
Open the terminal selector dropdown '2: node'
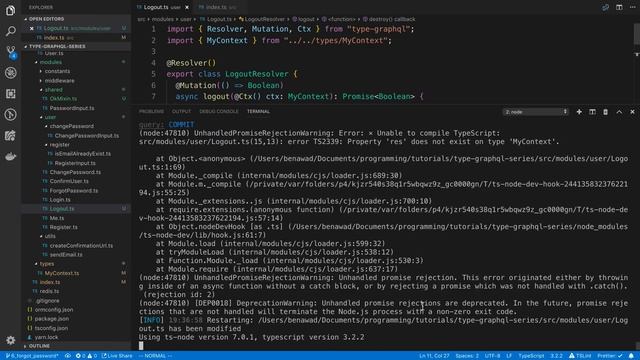pos(536,111)
